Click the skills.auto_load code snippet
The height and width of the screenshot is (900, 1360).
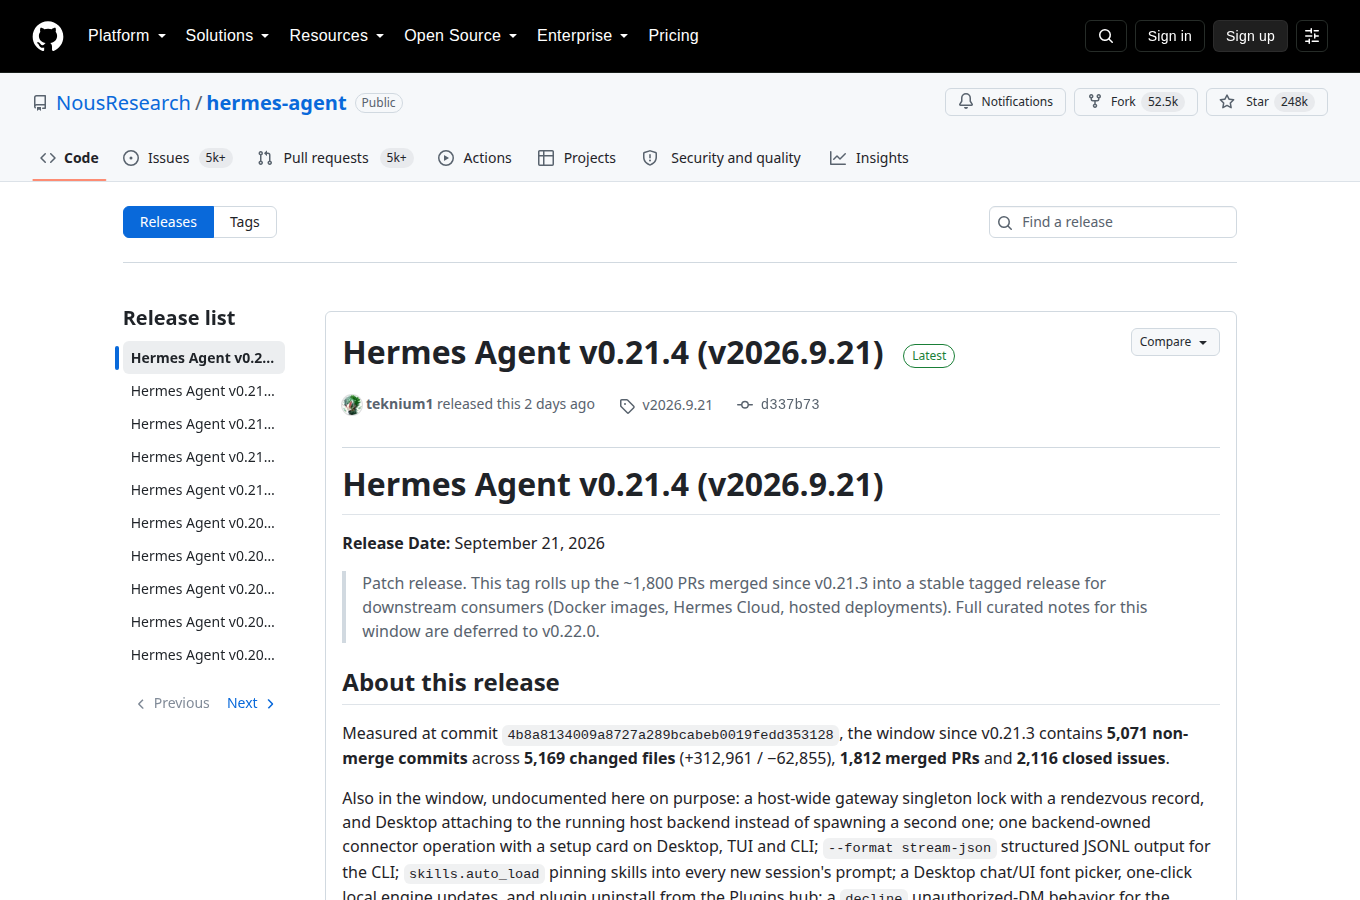(474, 874)
